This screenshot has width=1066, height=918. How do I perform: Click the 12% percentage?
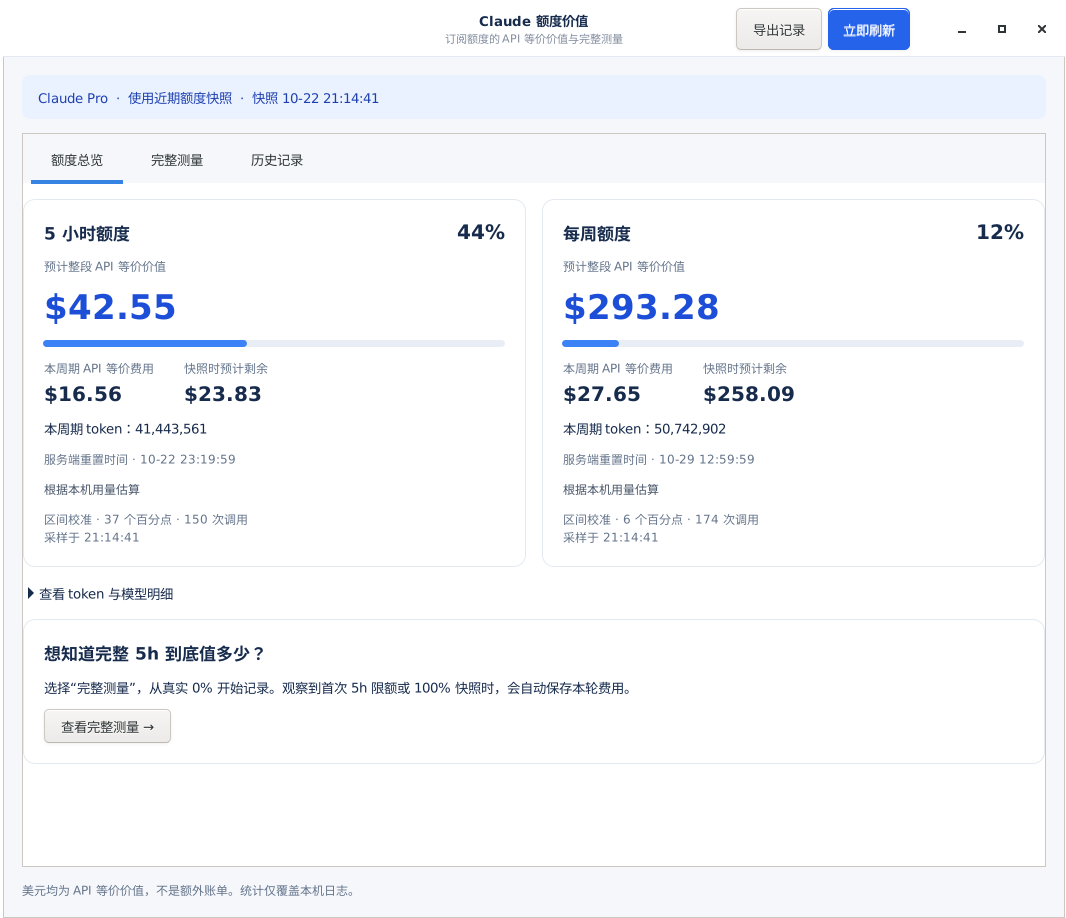point(999,232)
